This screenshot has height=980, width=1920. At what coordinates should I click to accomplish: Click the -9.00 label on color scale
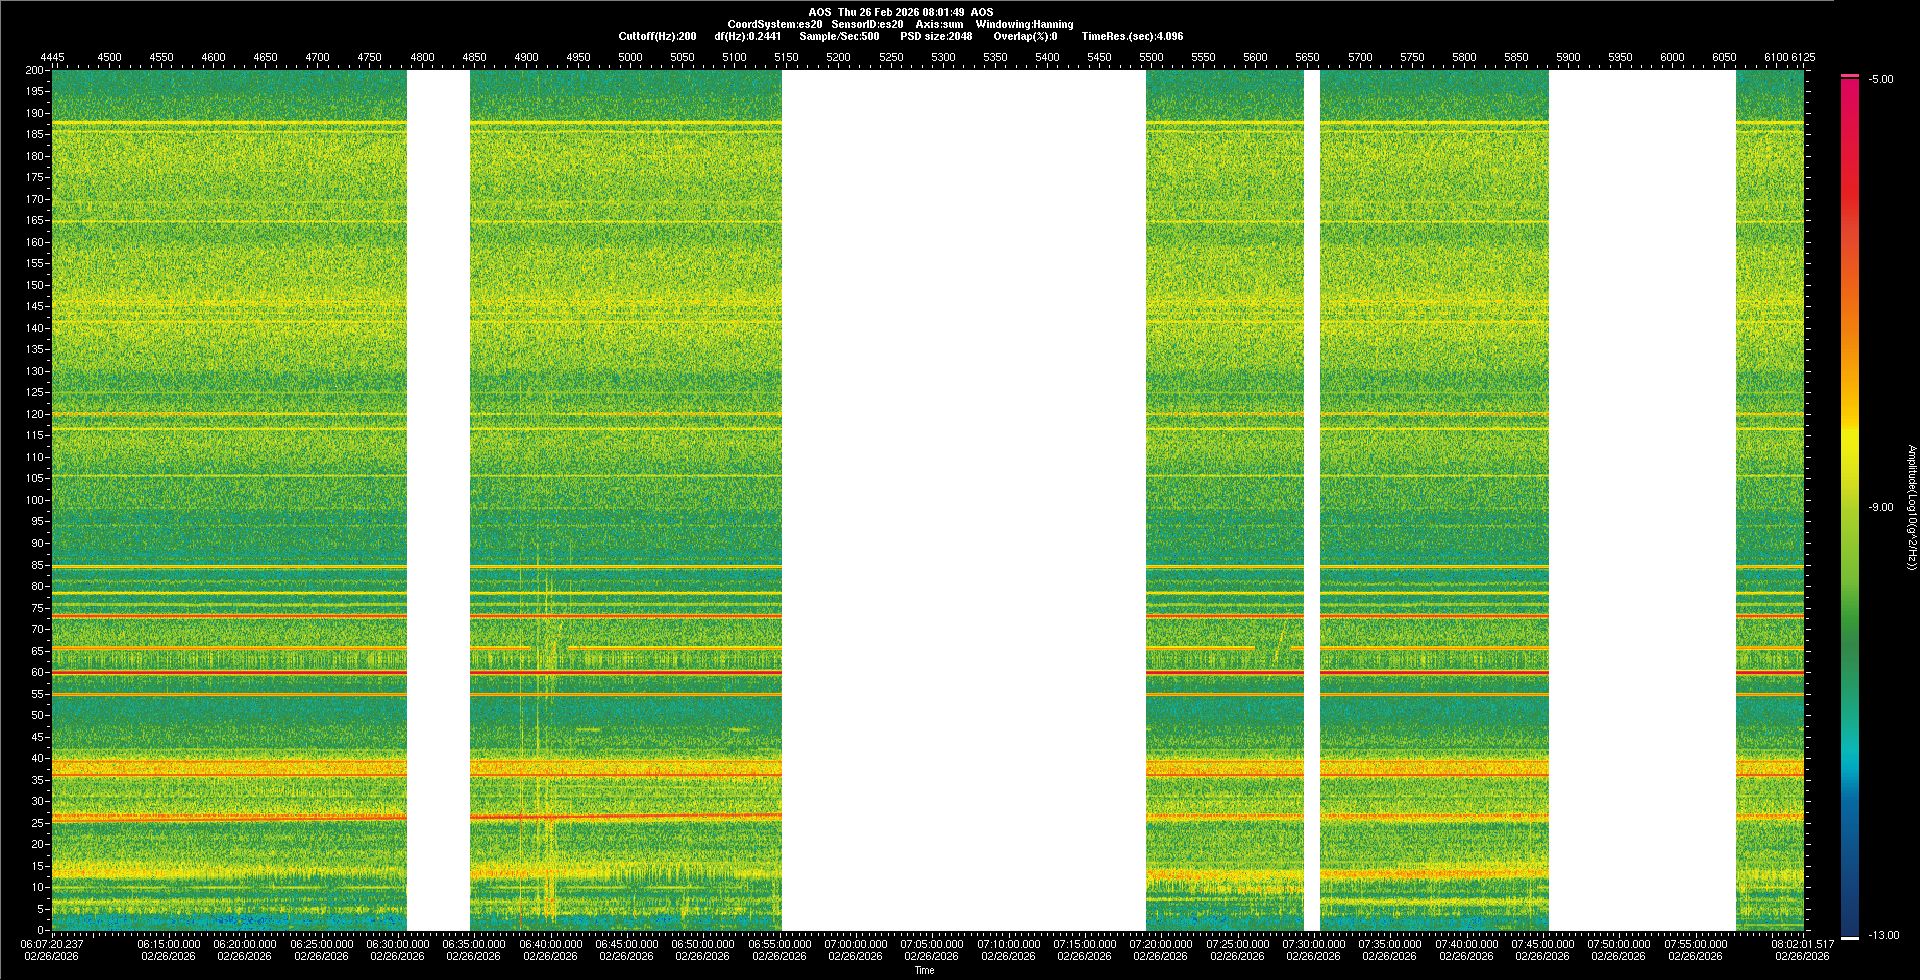[x=1880, y=507]
